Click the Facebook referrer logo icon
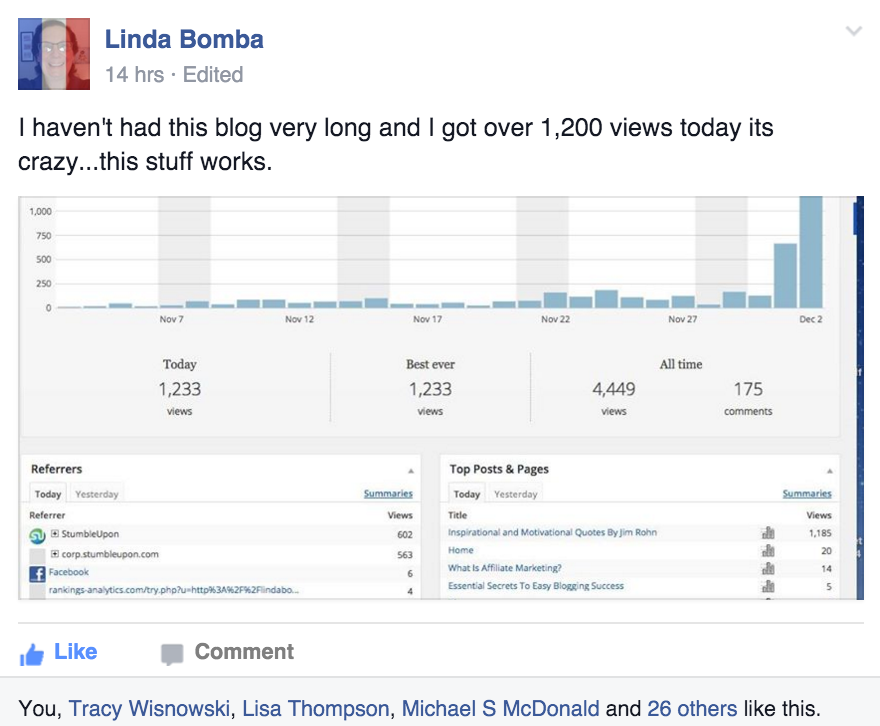Image resolution: width=880 pixels, height=726 pixels. pyautogui.click(x=37, y=574)
